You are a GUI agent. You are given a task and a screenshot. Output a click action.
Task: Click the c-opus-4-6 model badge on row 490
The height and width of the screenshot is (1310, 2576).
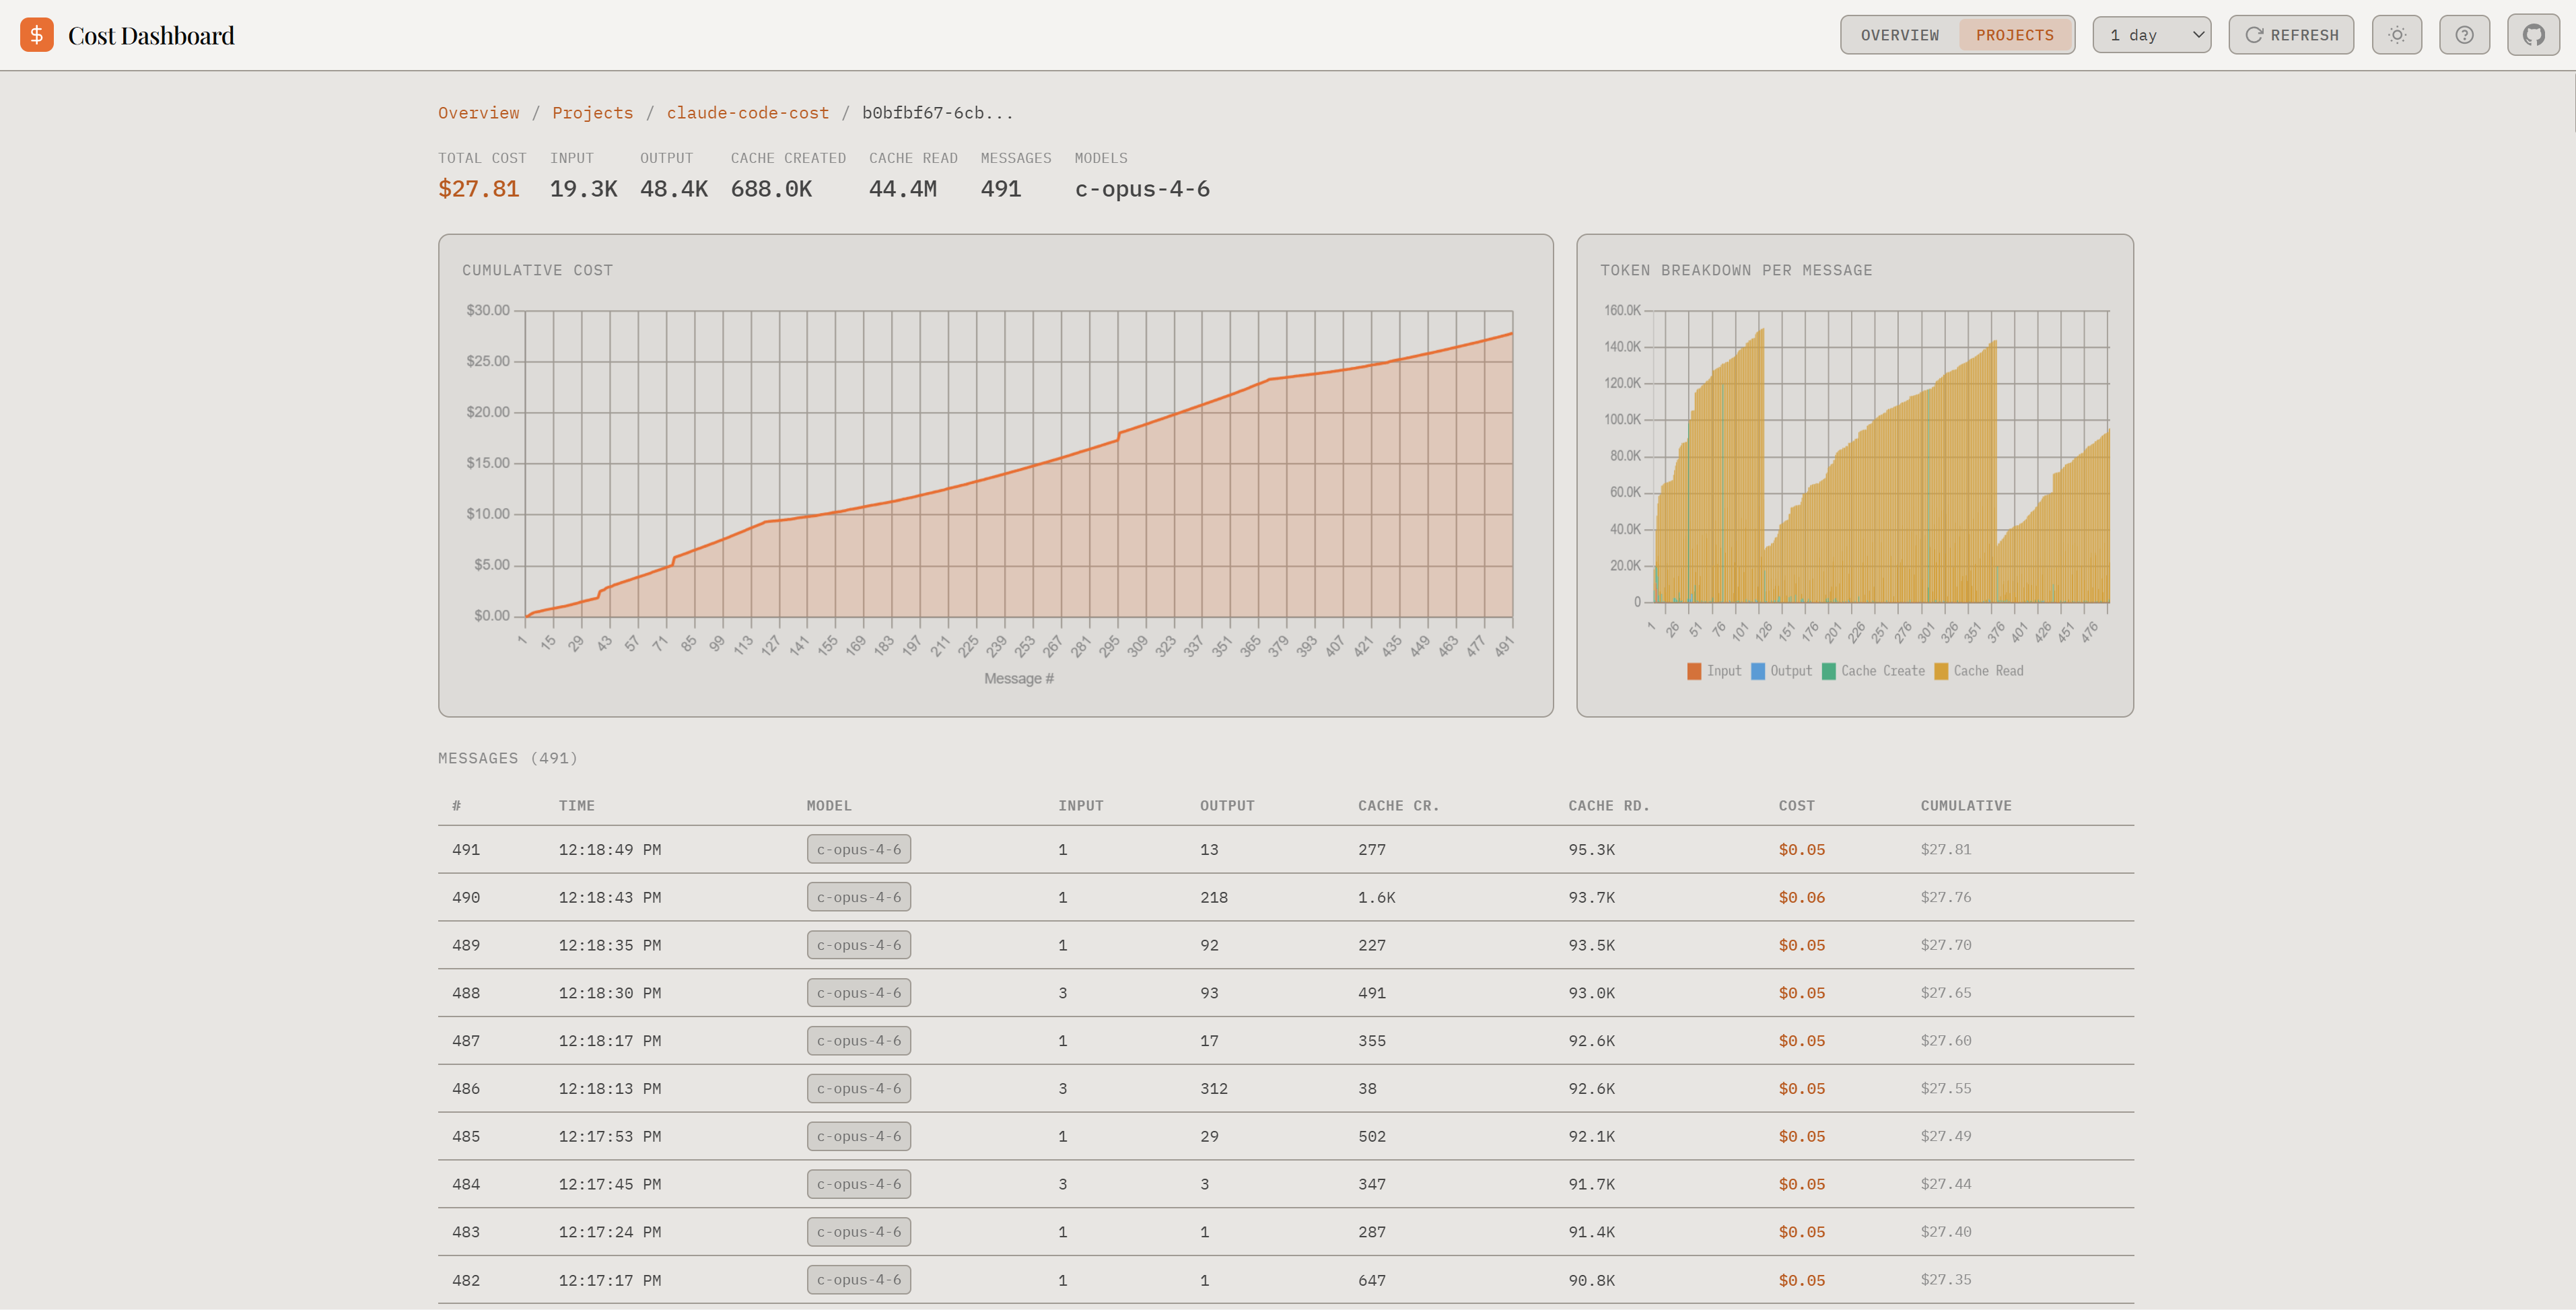coord(859,897)
